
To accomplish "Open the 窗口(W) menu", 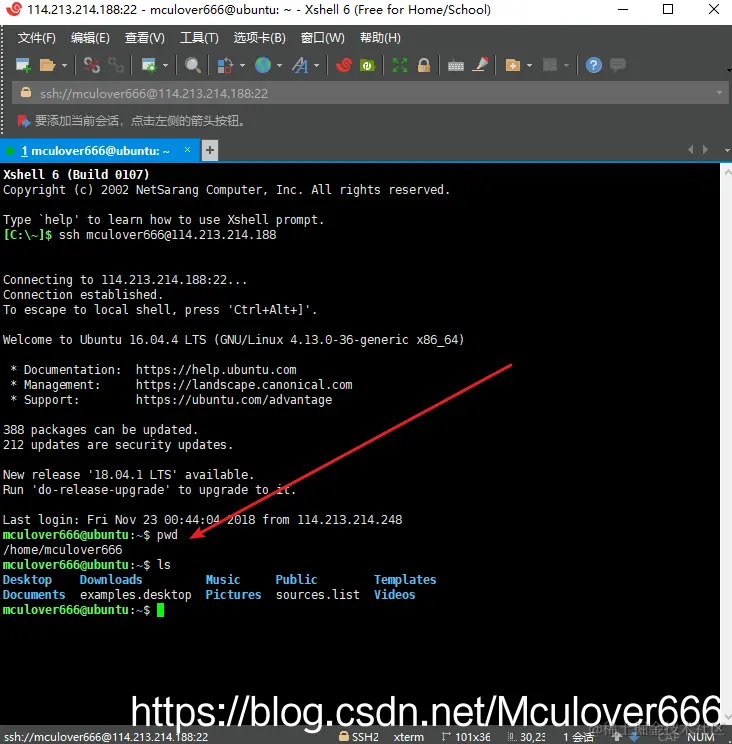I will pos(323,37).
